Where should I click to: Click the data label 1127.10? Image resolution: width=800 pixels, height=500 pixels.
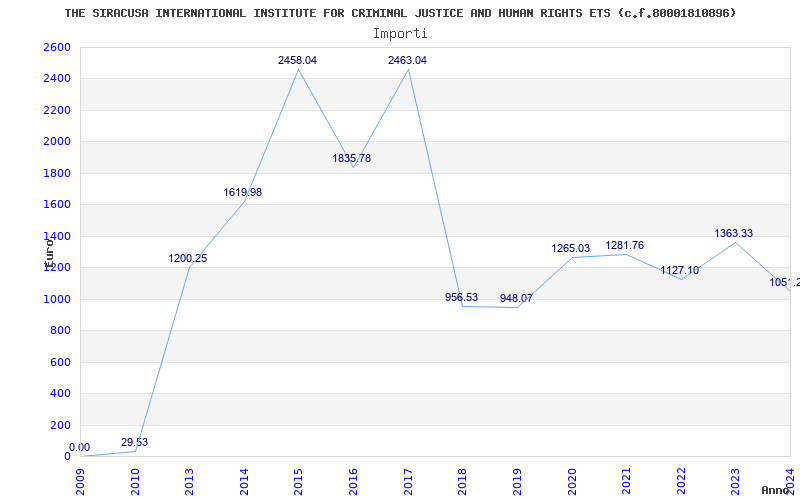tap(680, 270)
